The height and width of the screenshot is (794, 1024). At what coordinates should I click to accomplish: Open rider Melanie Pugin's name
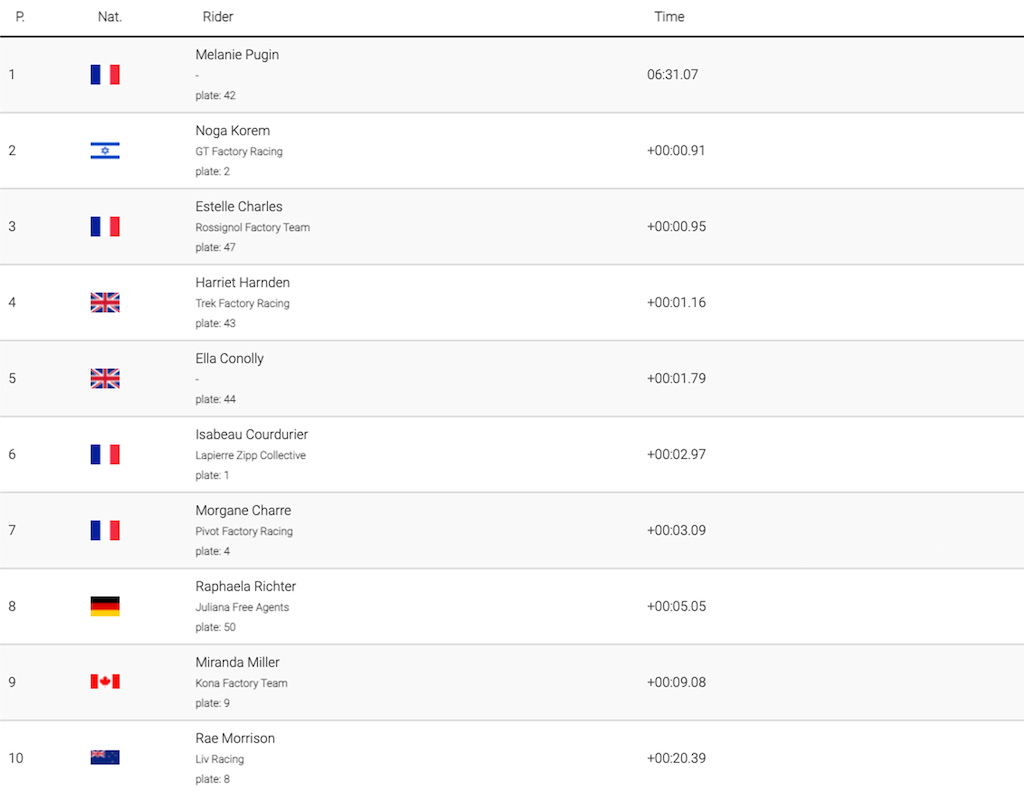[237, 55]
